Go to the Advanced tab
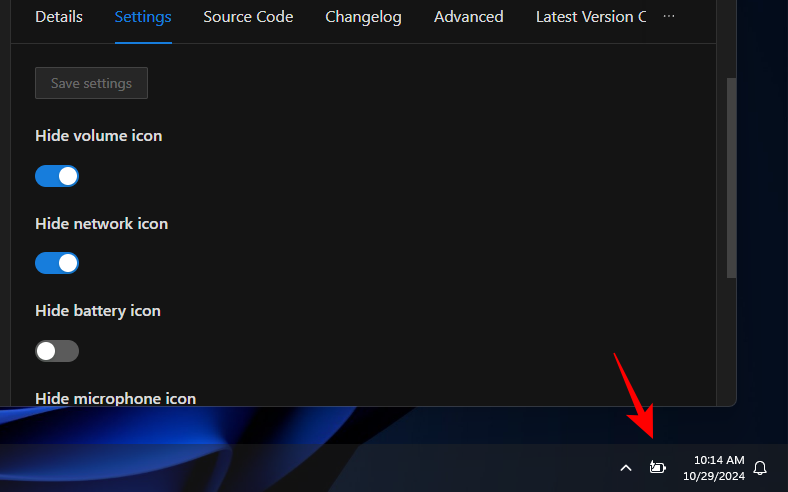The image size is (788, 492). pos(468,17)
